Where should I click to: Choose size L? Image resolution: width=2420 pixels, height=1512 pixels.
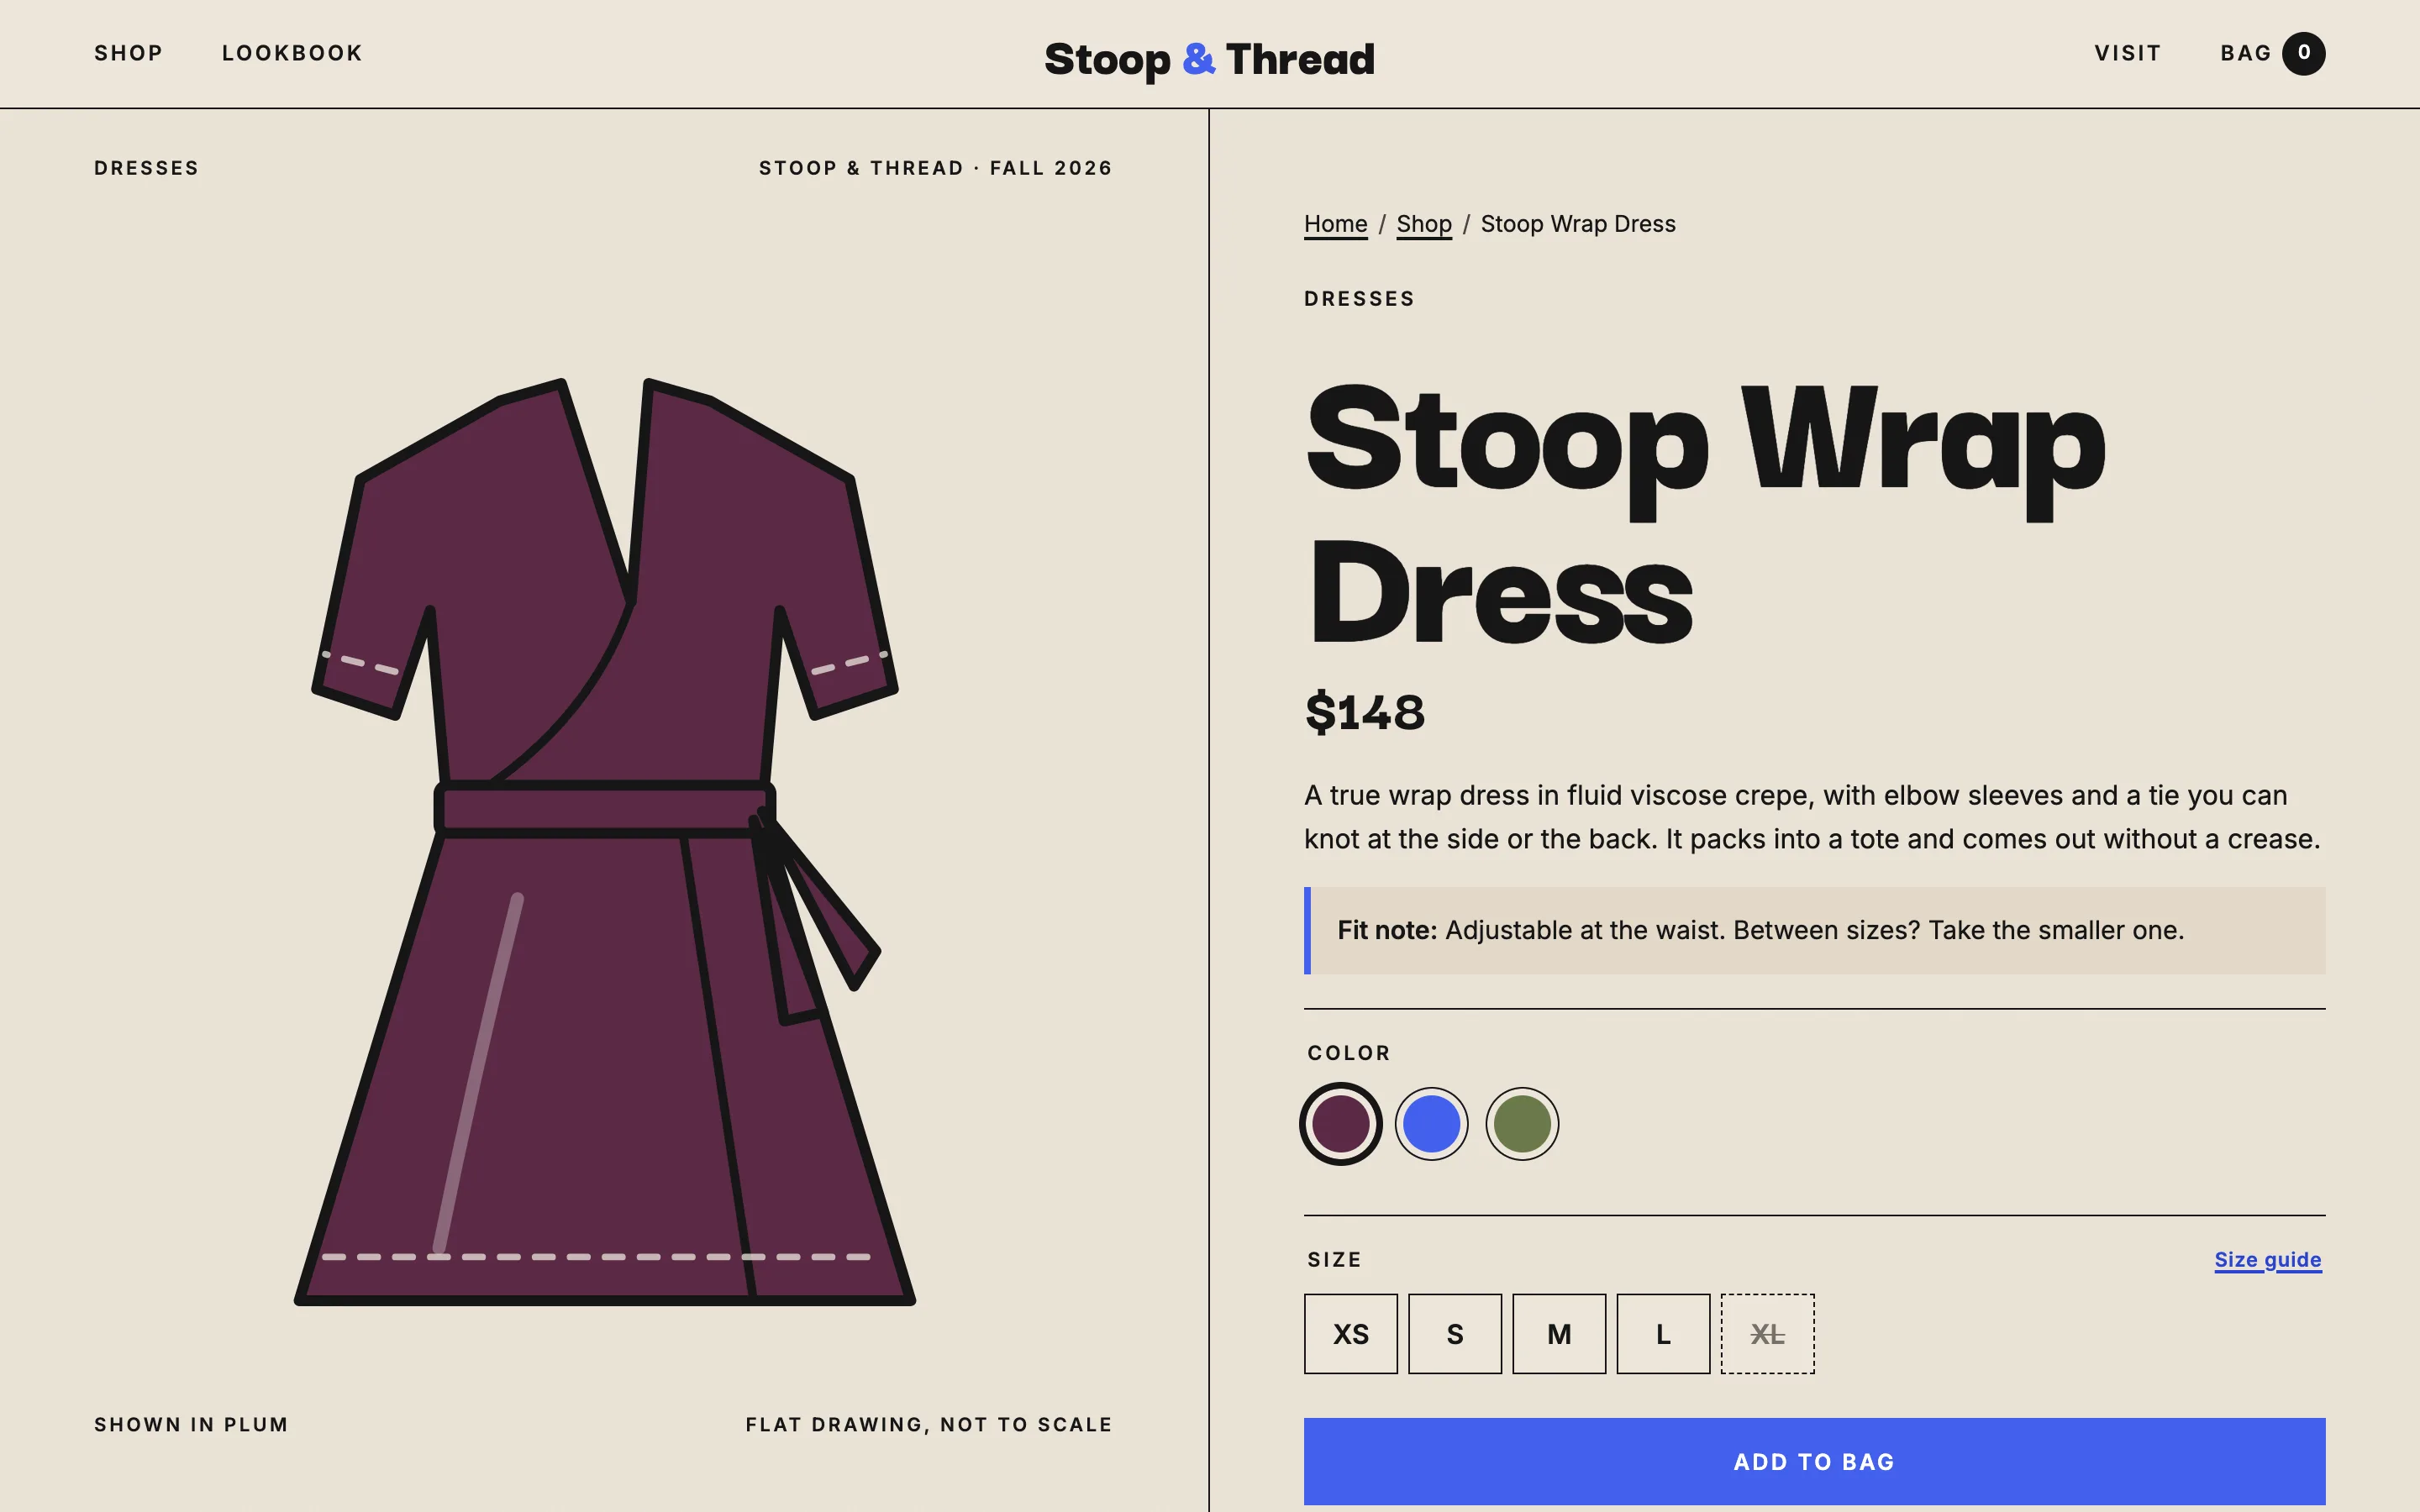pyautogui.click(x=1663, y=1334)
